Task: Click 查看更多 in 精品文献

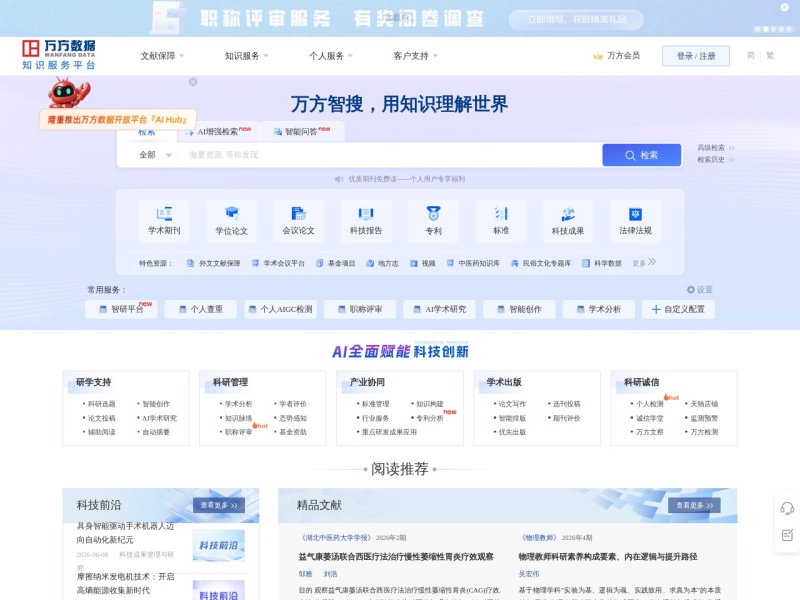Action: pos(694,505)
